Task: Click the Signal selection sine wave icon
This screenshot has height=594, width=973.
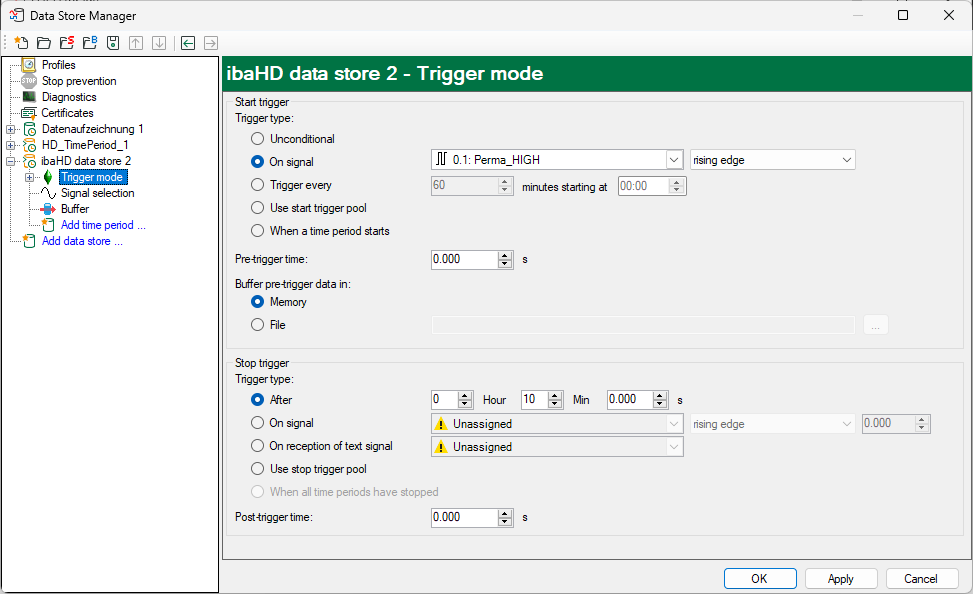Action: (48, 193)
